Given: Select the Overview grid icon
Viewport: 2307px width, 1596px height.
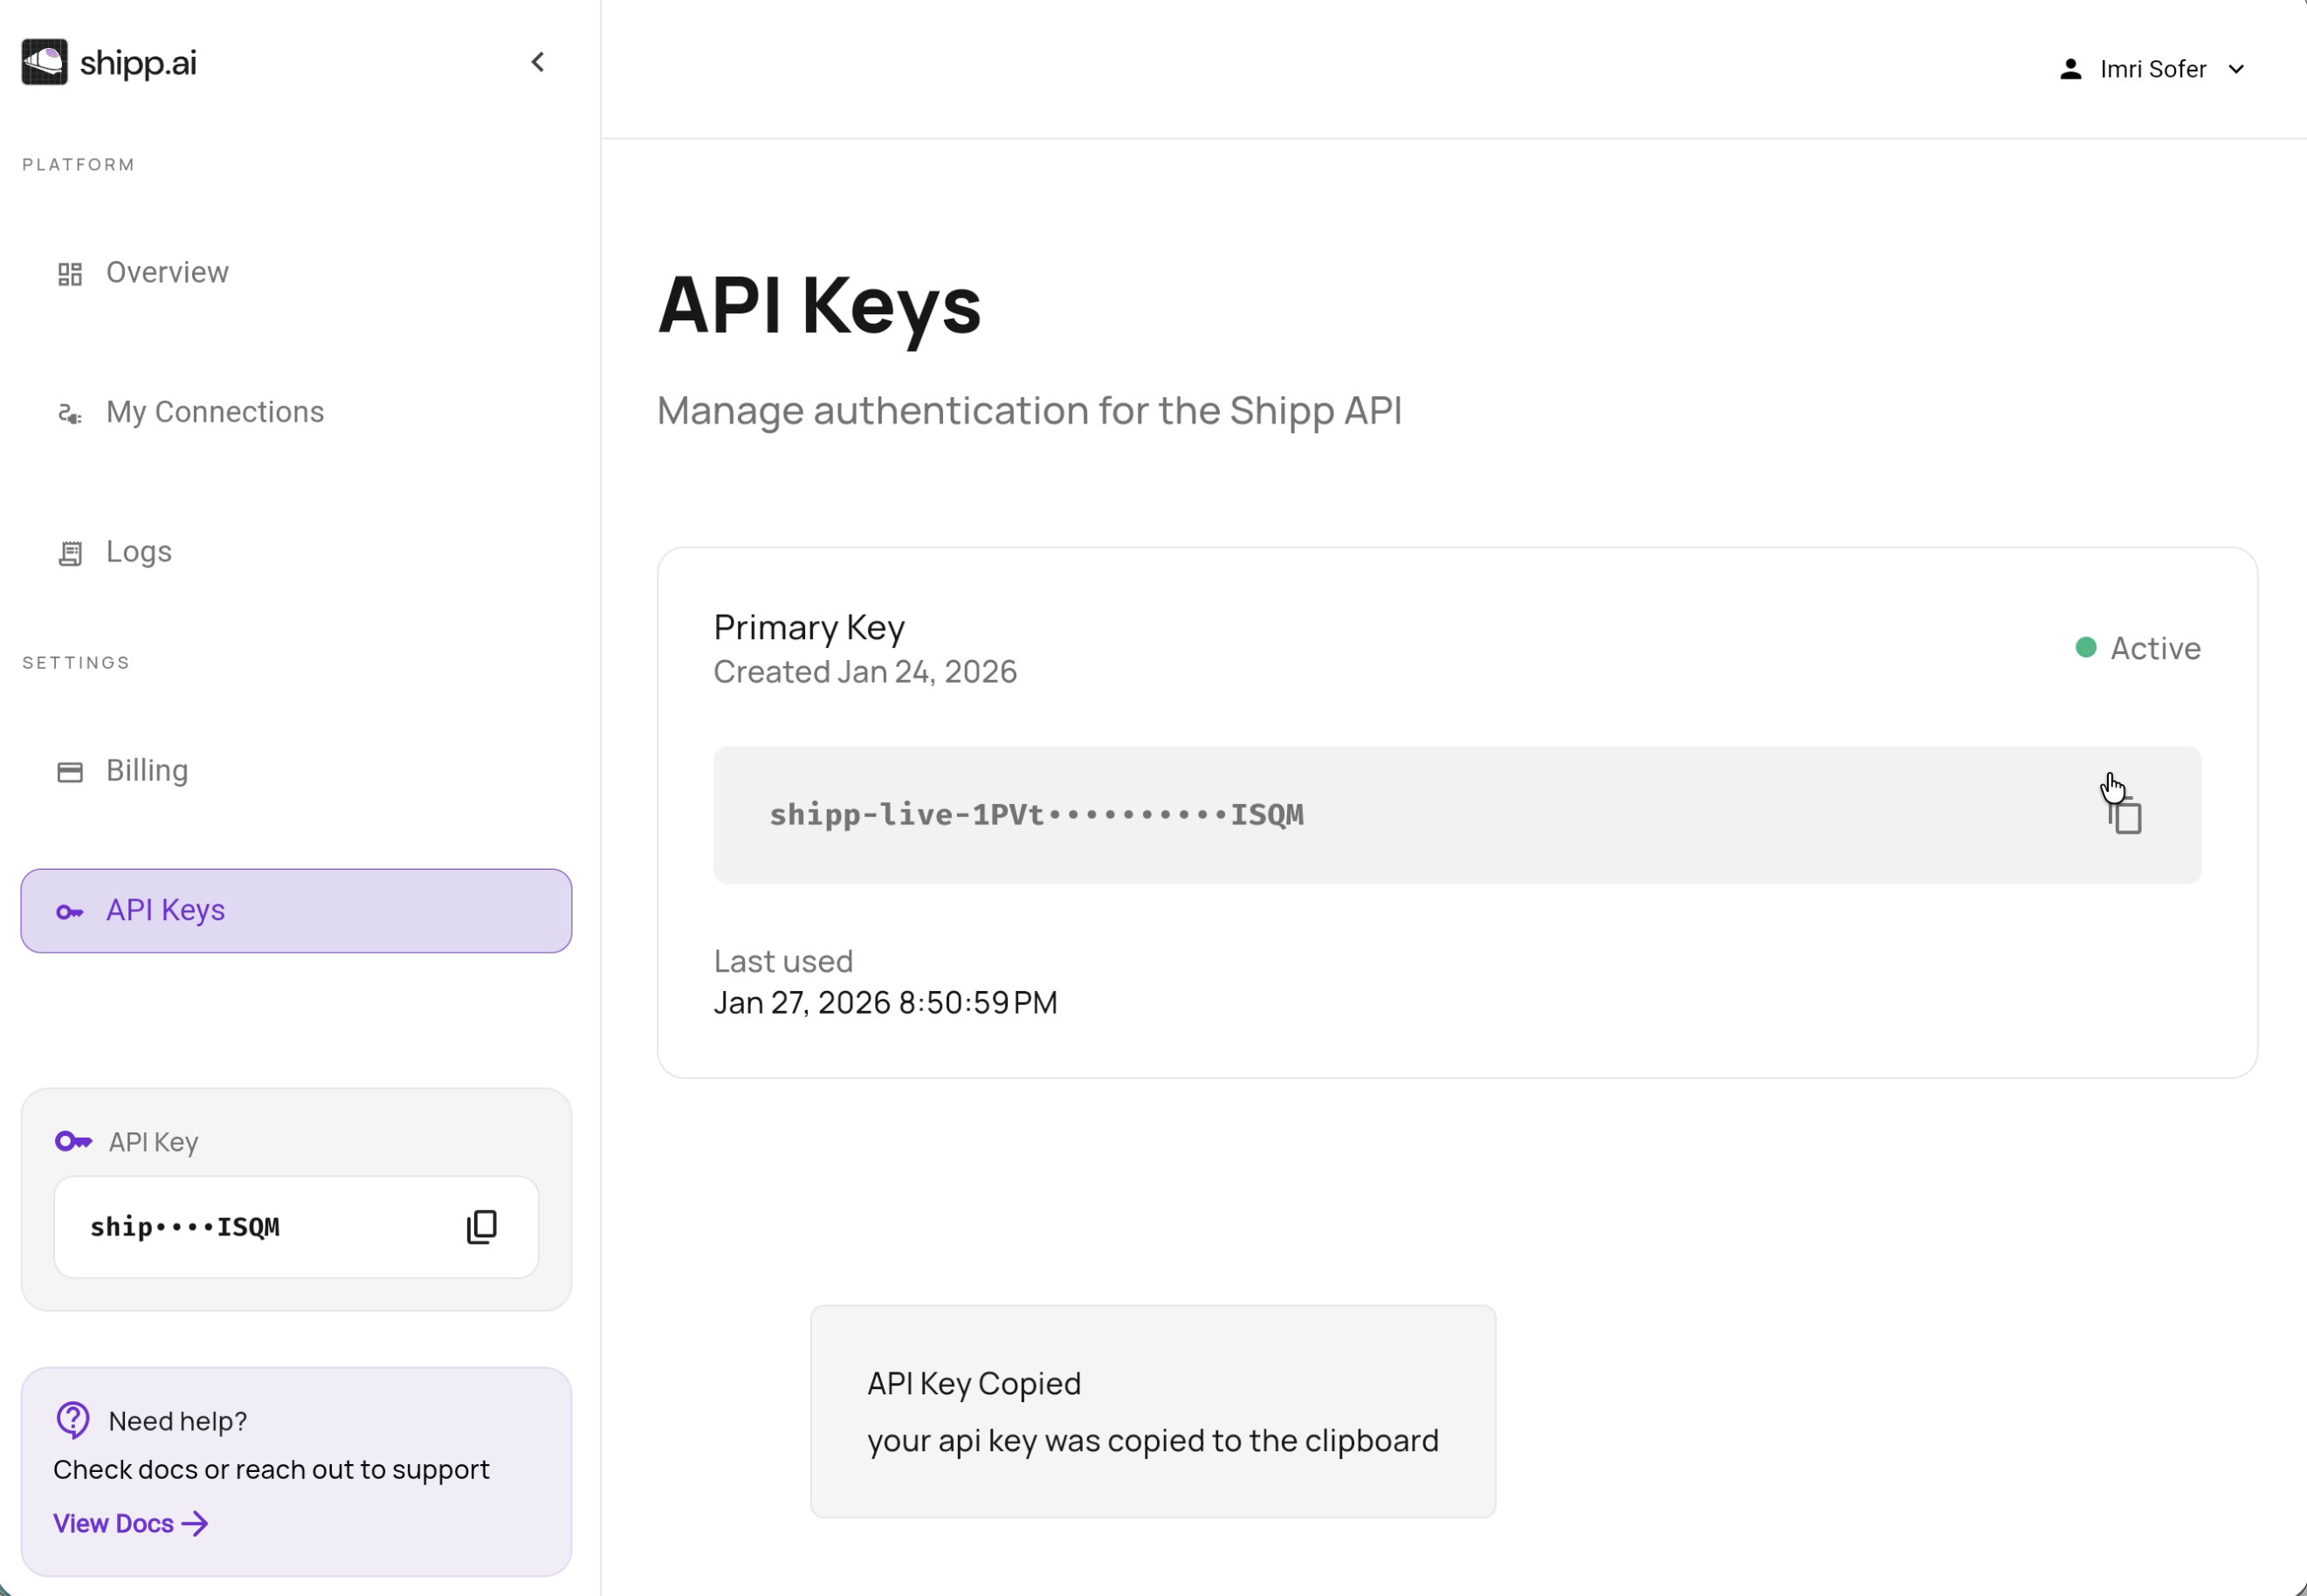Looking at the screenshot, I should tap(70, 273).
